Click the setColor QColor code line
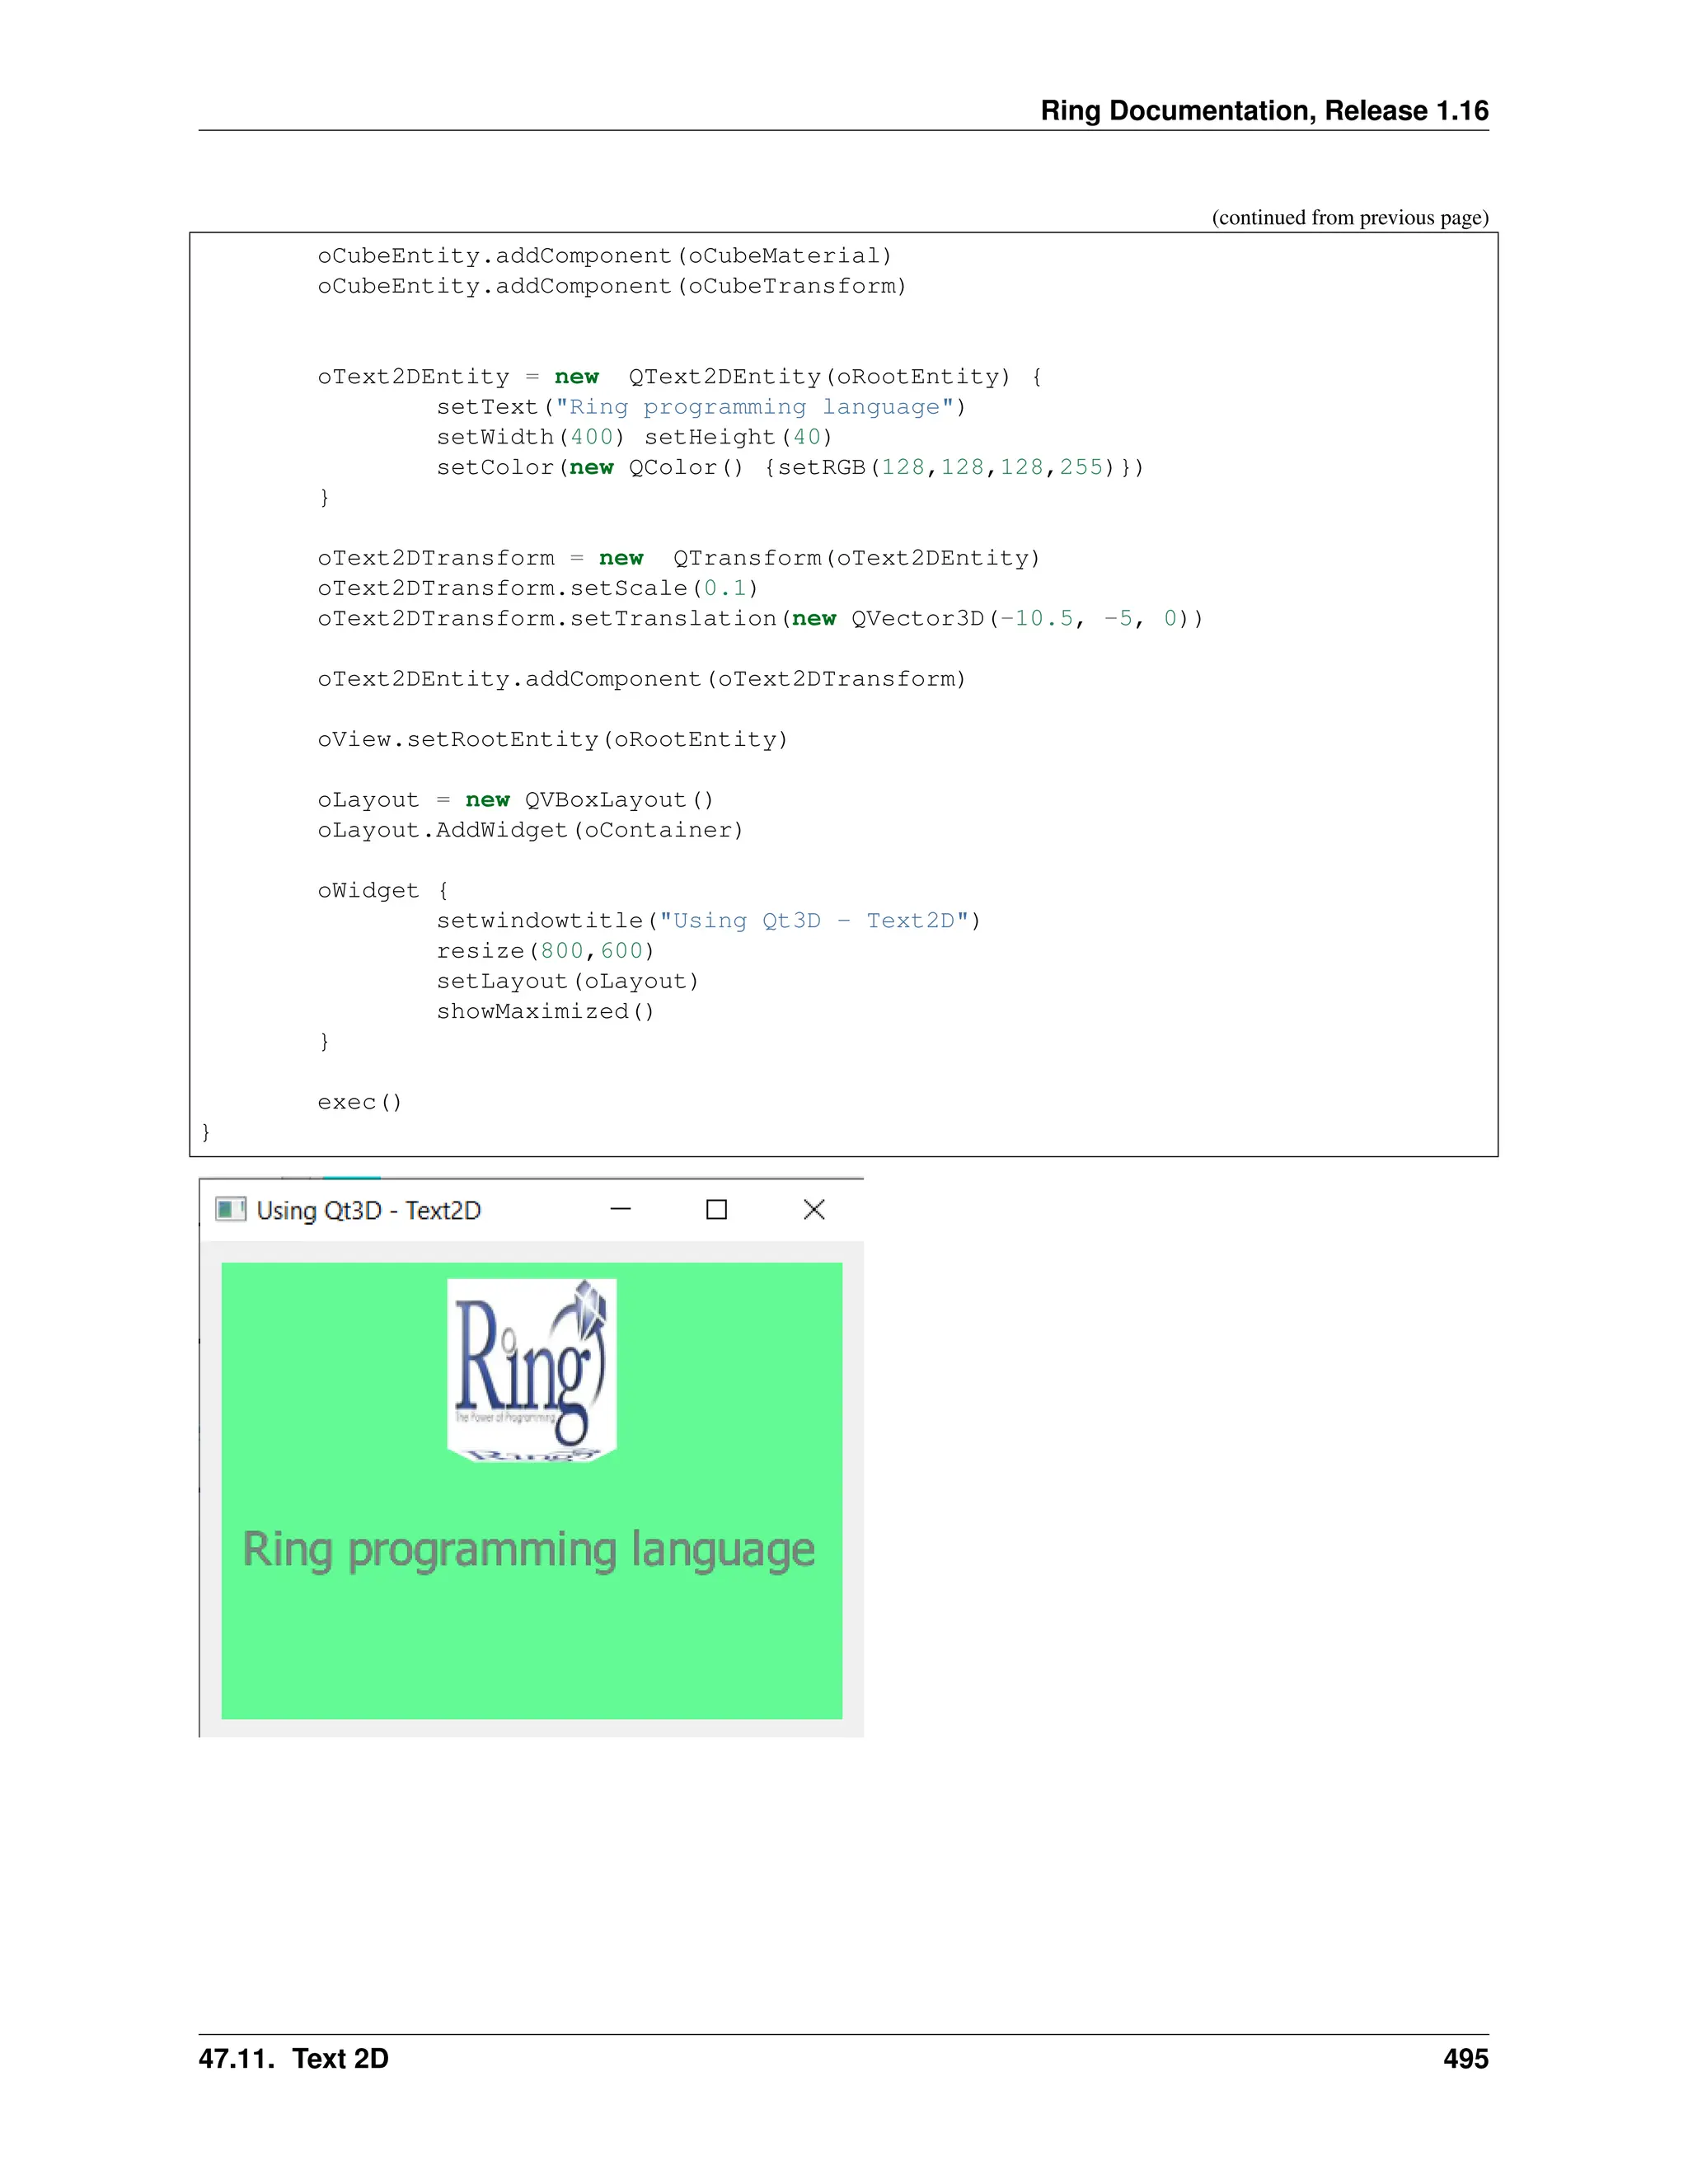1688x2184 pixels. coord(789,468)
